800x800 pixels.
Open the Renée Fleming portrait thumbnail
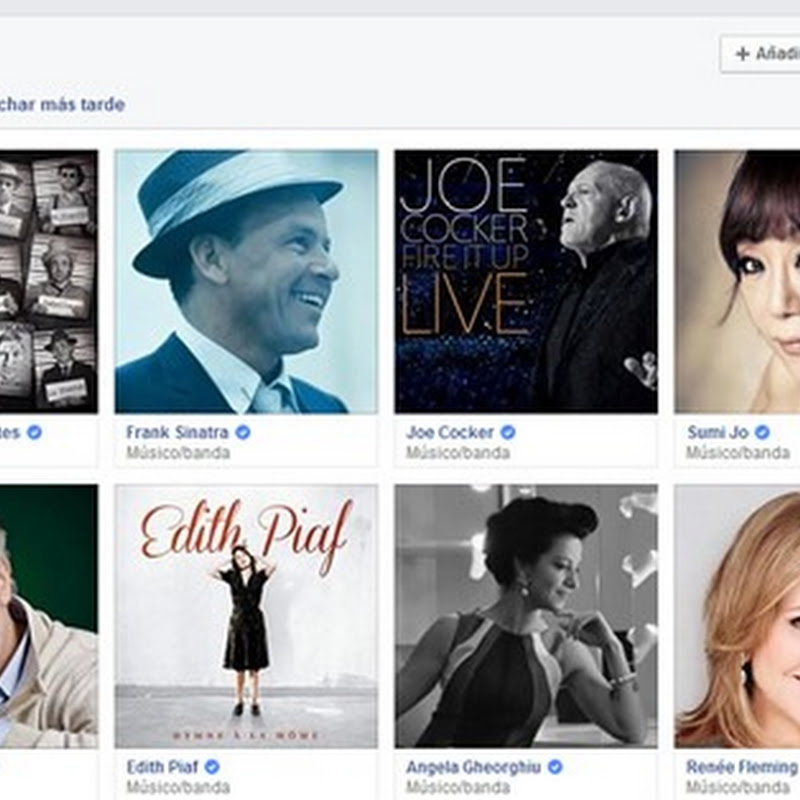[x=737, y=616]
